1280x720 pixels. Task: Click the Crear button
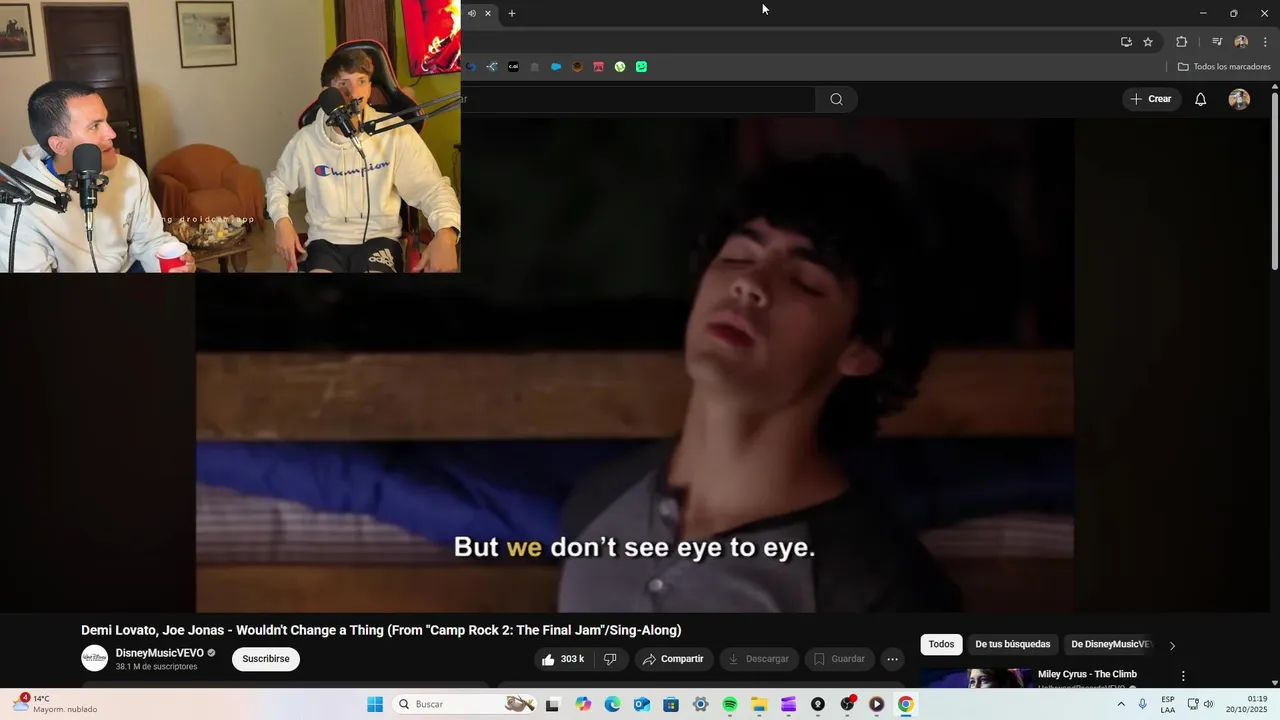[1151, 99]
